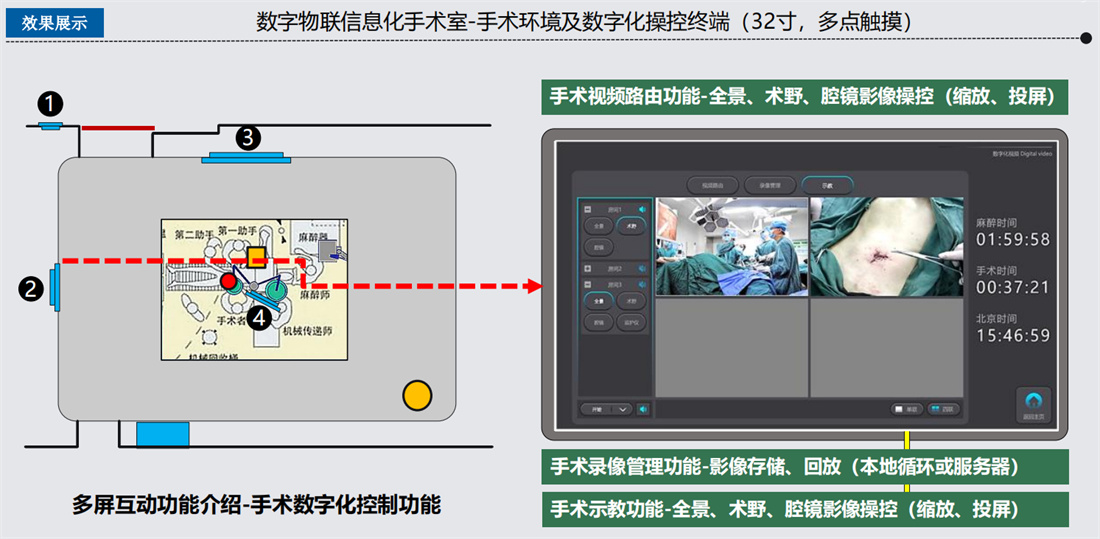Click the 监护仪 button under 房间3
The height and width of the screenshot is (539, 1100).
(630, 323)
